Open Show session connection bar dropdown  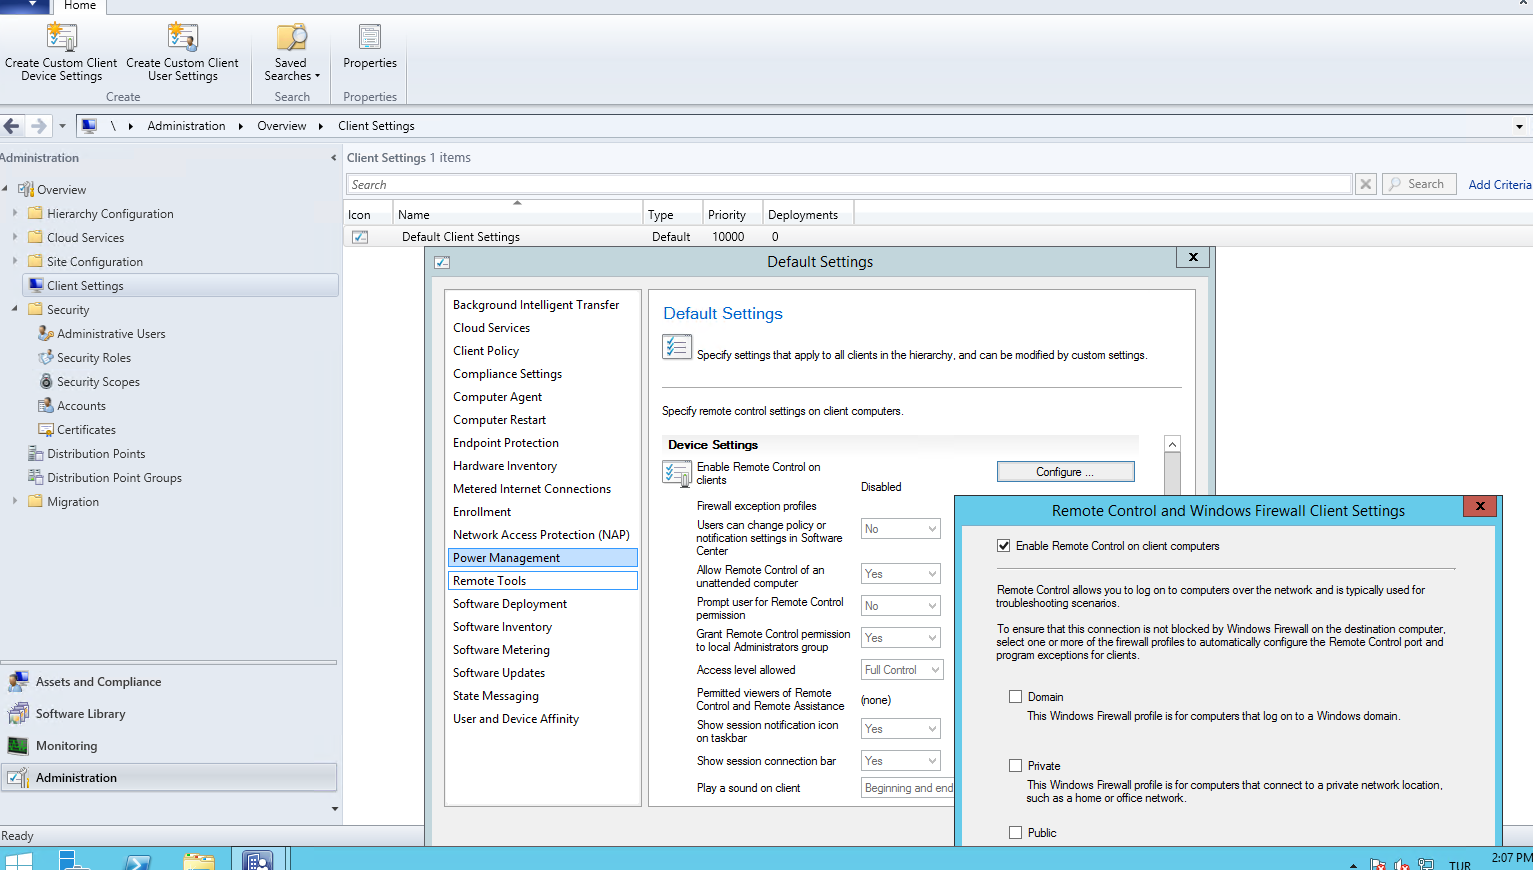[x=901, y=761]
